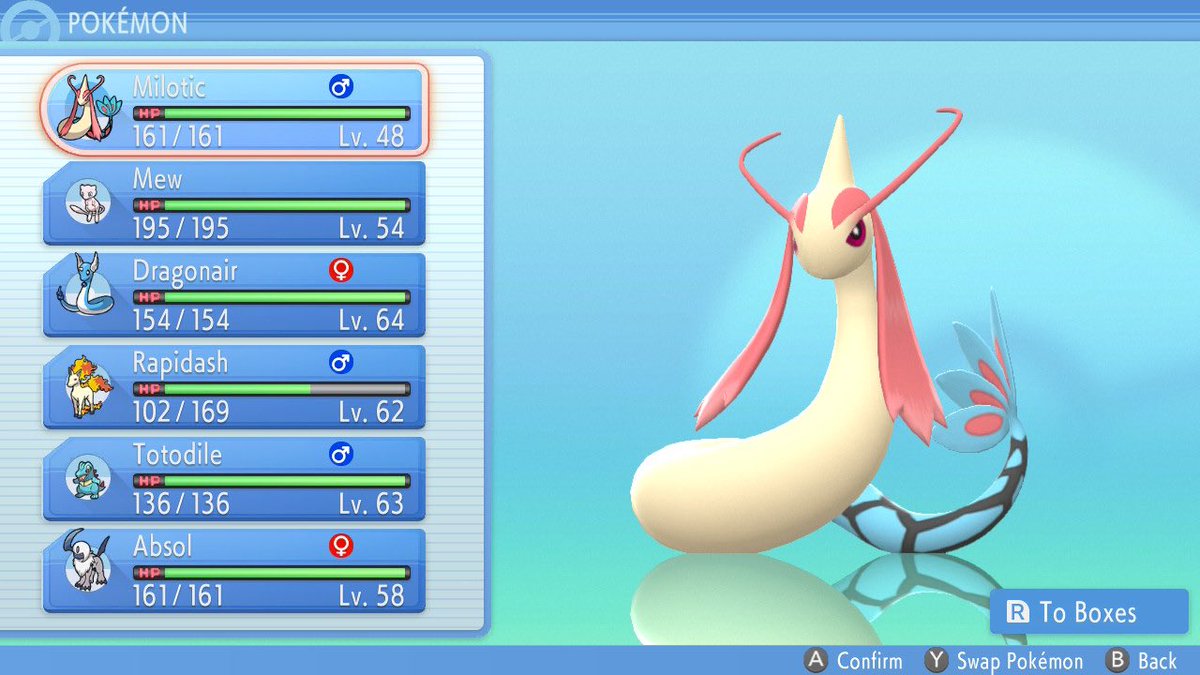This screenshot has width=1200, height=675.
Task: Click Totodile's HP bar
Action: click(272, 481)
